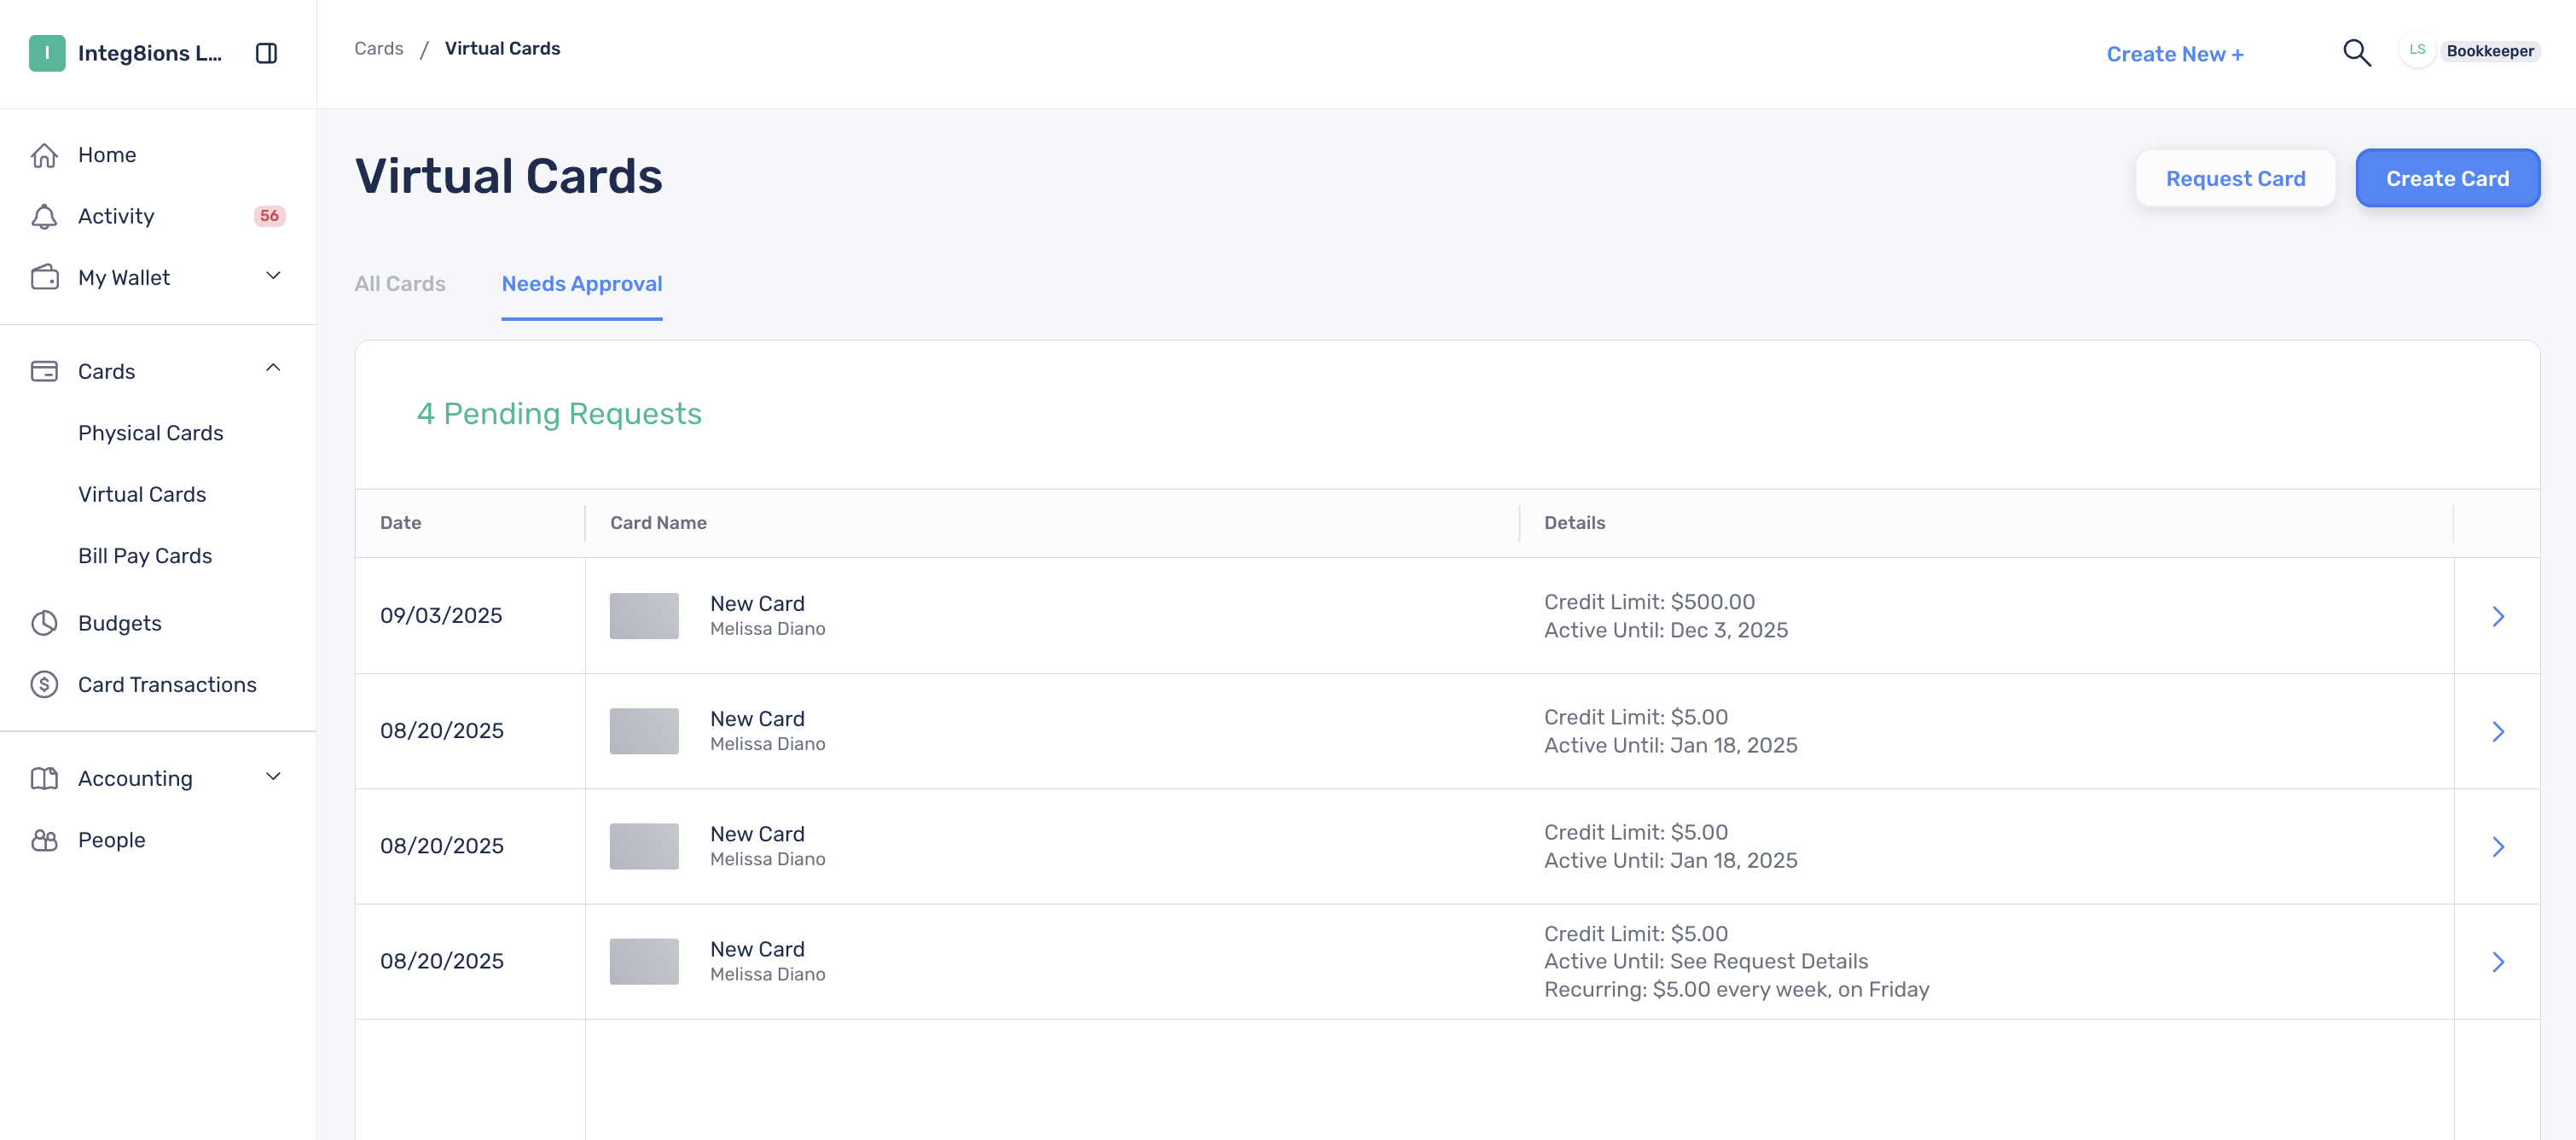The image size is (2576, 1140).
Task: Open the third row request arrow
Action: click(2498, 846)
